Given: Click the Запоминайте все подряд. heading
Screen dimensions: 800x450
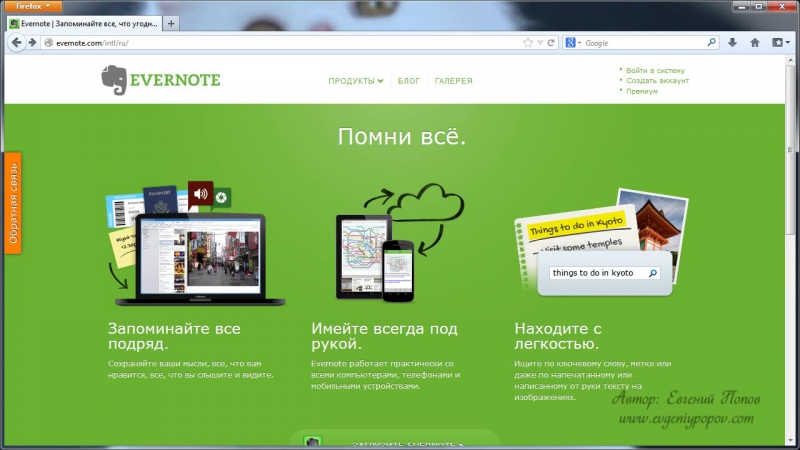Looking at the screenshot, I should coord(174,336).
